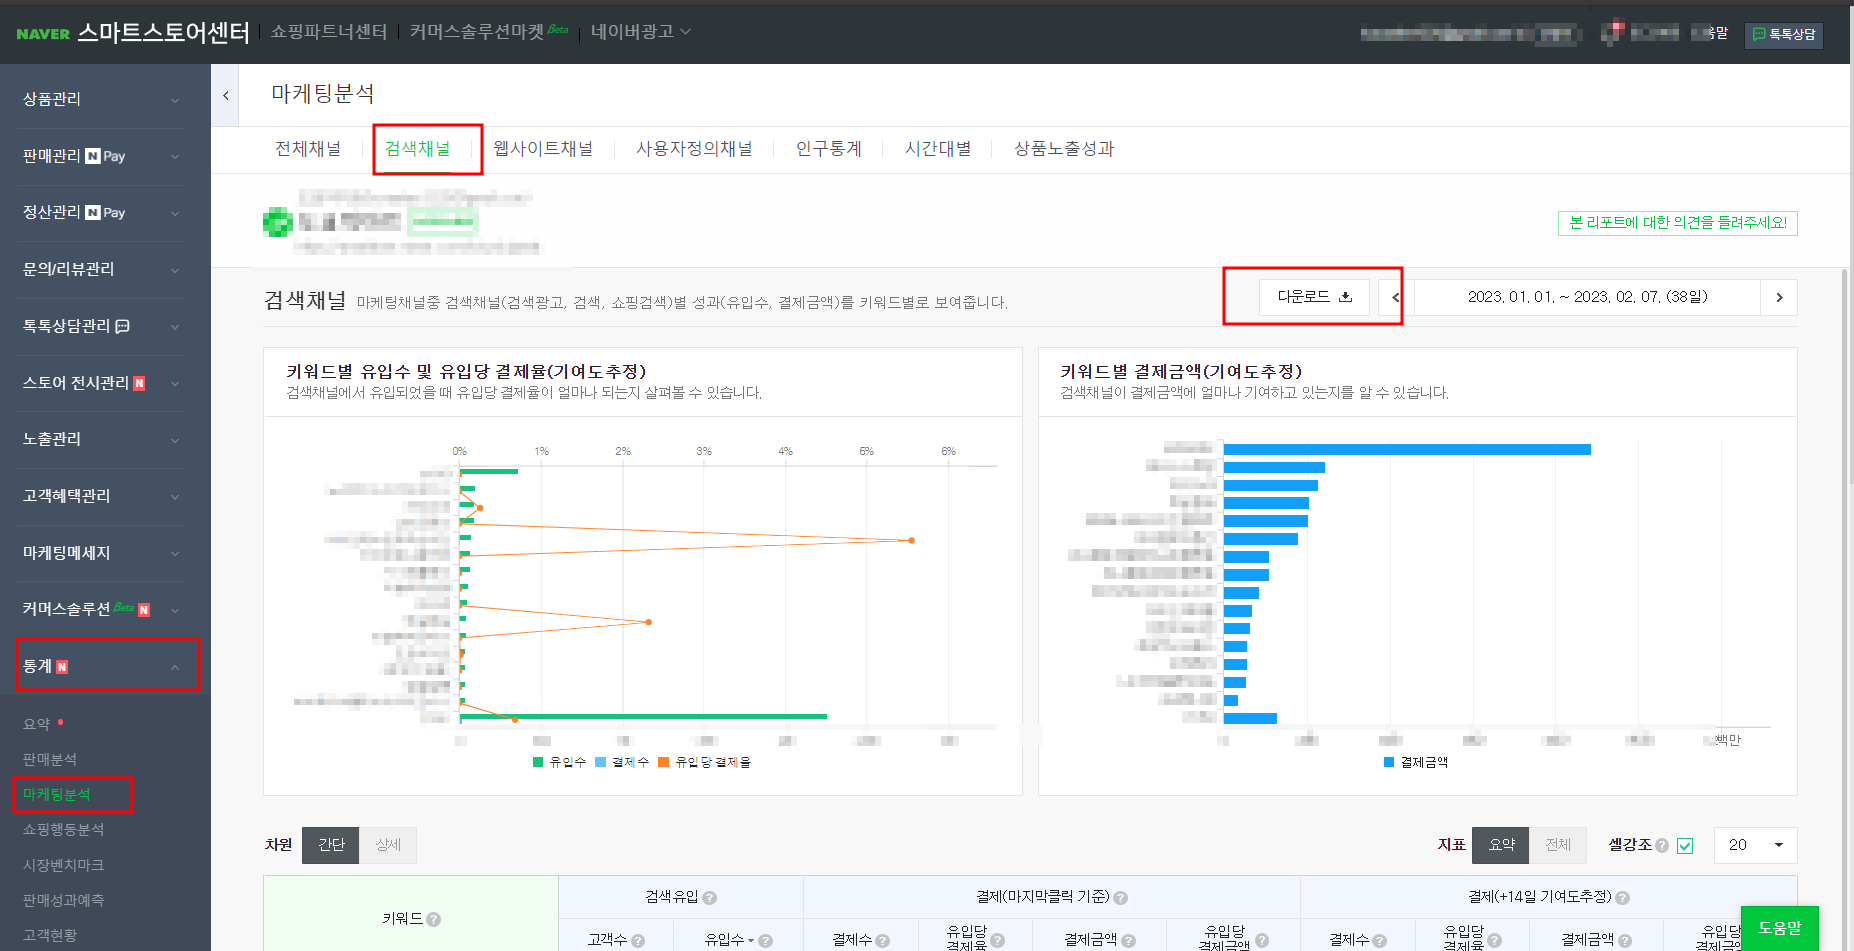
Task: Open the 네이버광고 dropdown in header
Action: 641,32
